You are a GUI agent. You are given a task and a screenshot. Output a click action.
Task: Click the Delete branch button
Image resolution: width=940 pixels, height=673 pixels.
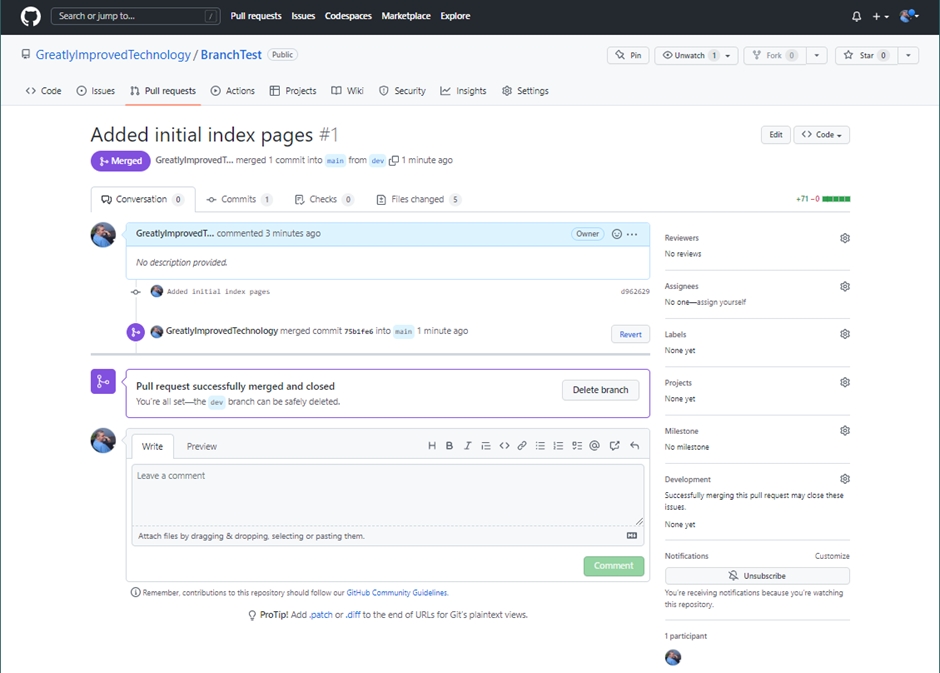(600, 390)
